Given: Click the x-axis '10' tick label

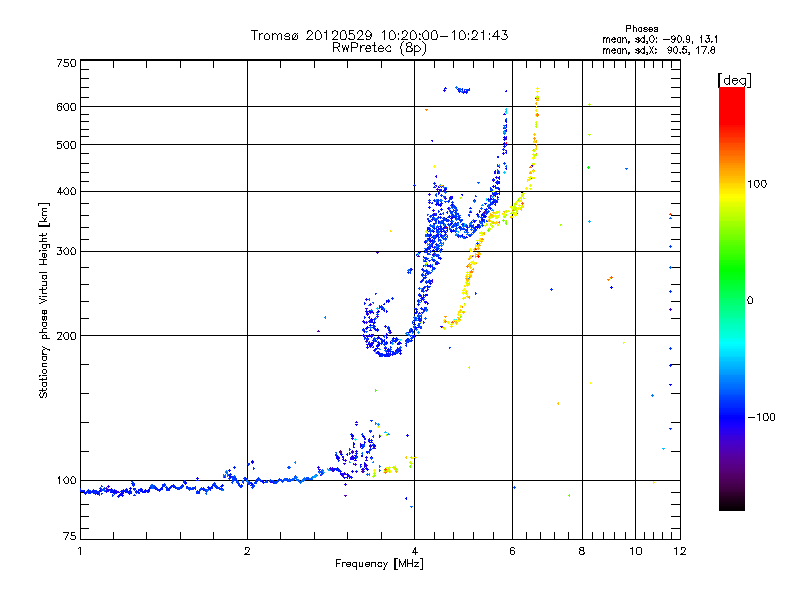Looking at the screenshot, I should pyautogui.click(x=636, y=551).
